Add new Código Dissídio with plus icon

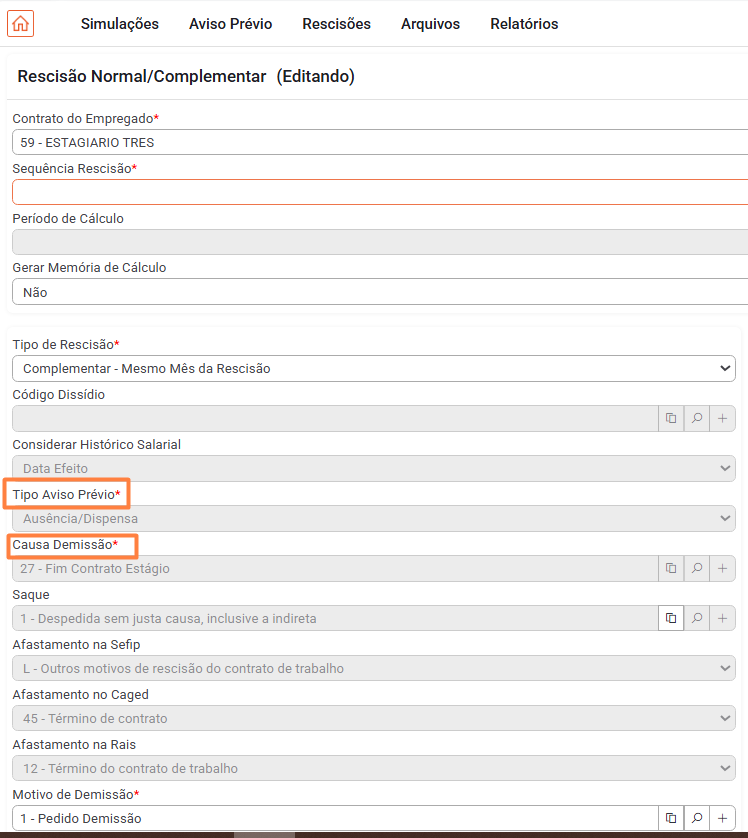click(722, 418)
